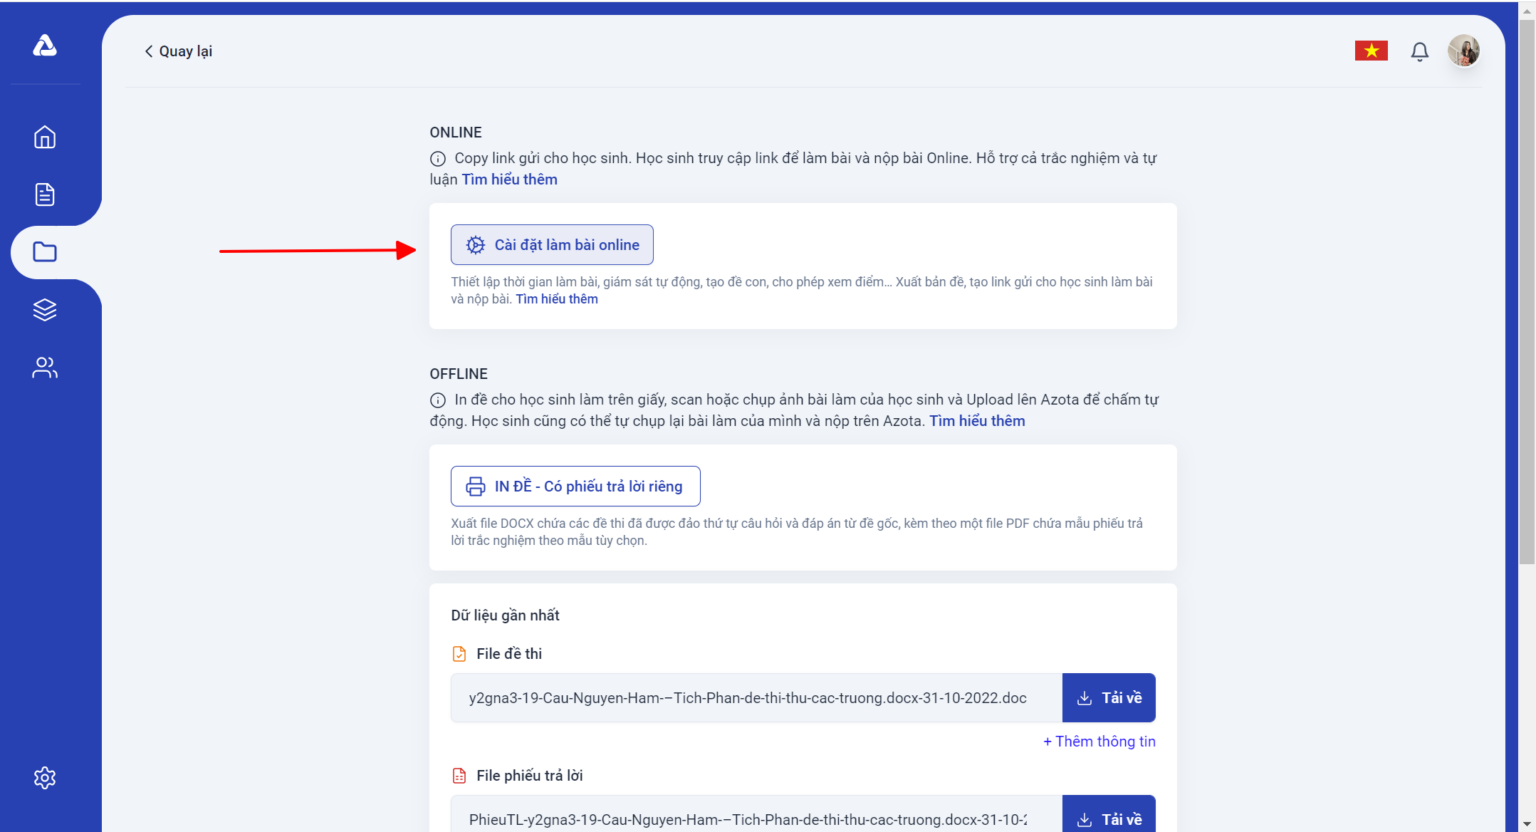Select the folder icon in the sidebar
Viewport: 1536px width, 832px height.
[45, 252]
